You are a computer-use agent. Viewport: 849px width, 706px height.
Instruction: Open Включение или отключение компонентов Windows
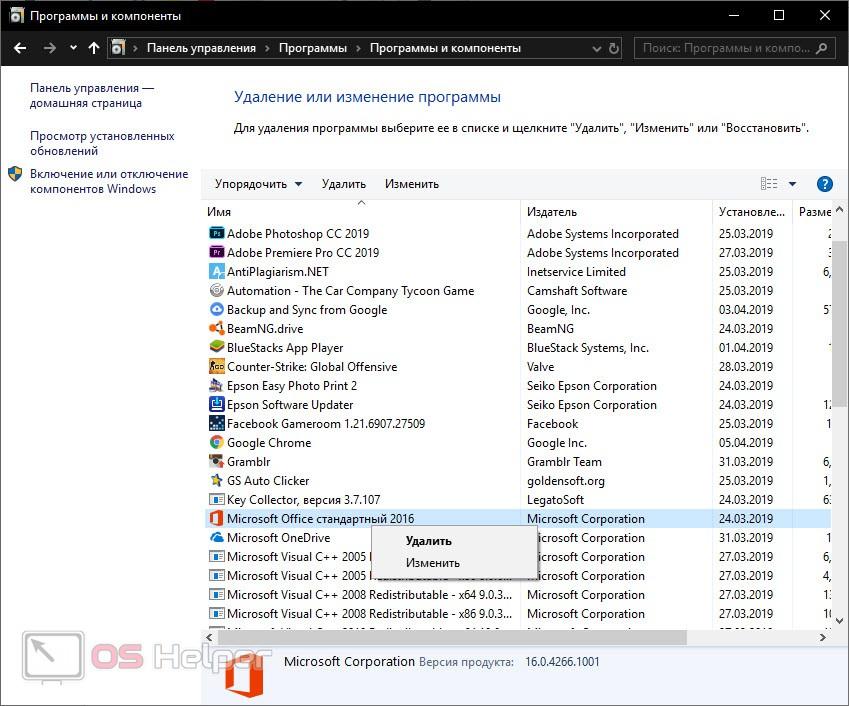tap(109, 181)
